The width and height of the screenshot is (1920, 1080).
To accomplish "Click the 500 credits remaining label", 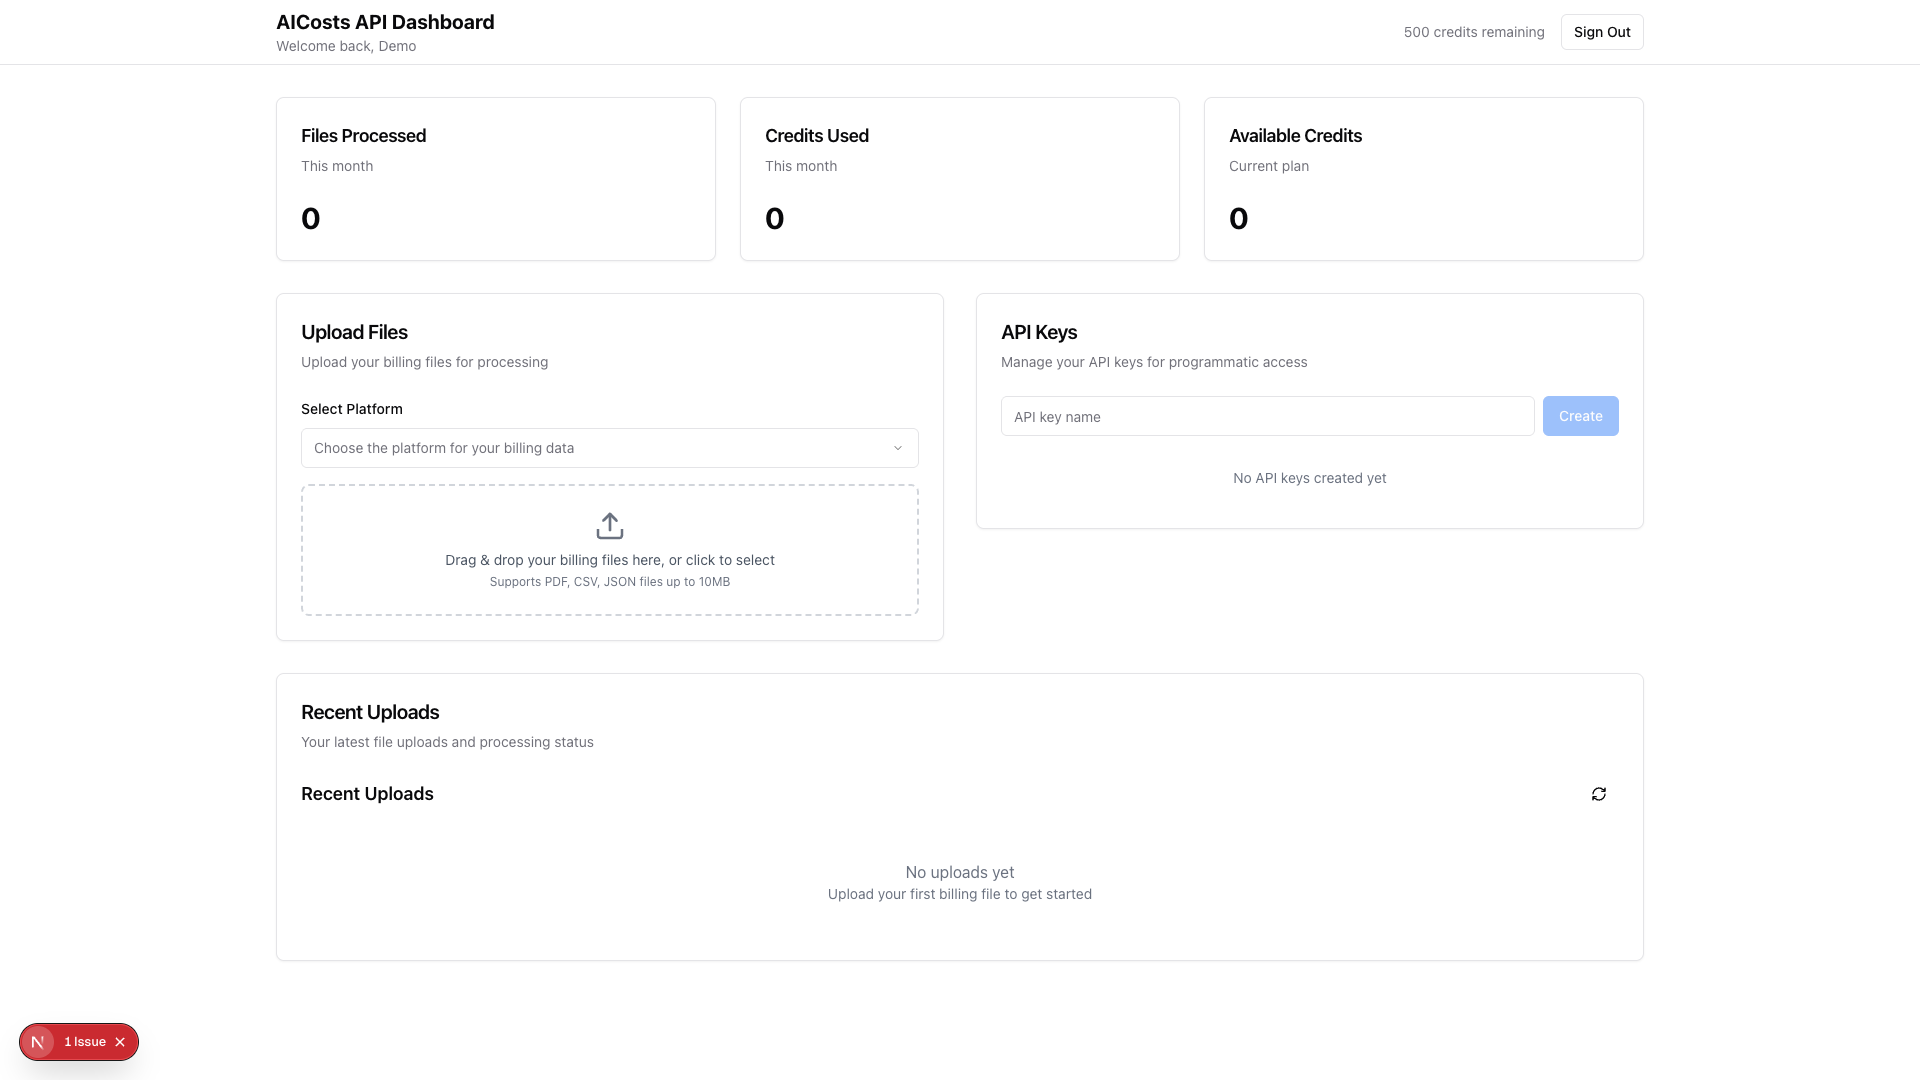I will click(1474, 31).
